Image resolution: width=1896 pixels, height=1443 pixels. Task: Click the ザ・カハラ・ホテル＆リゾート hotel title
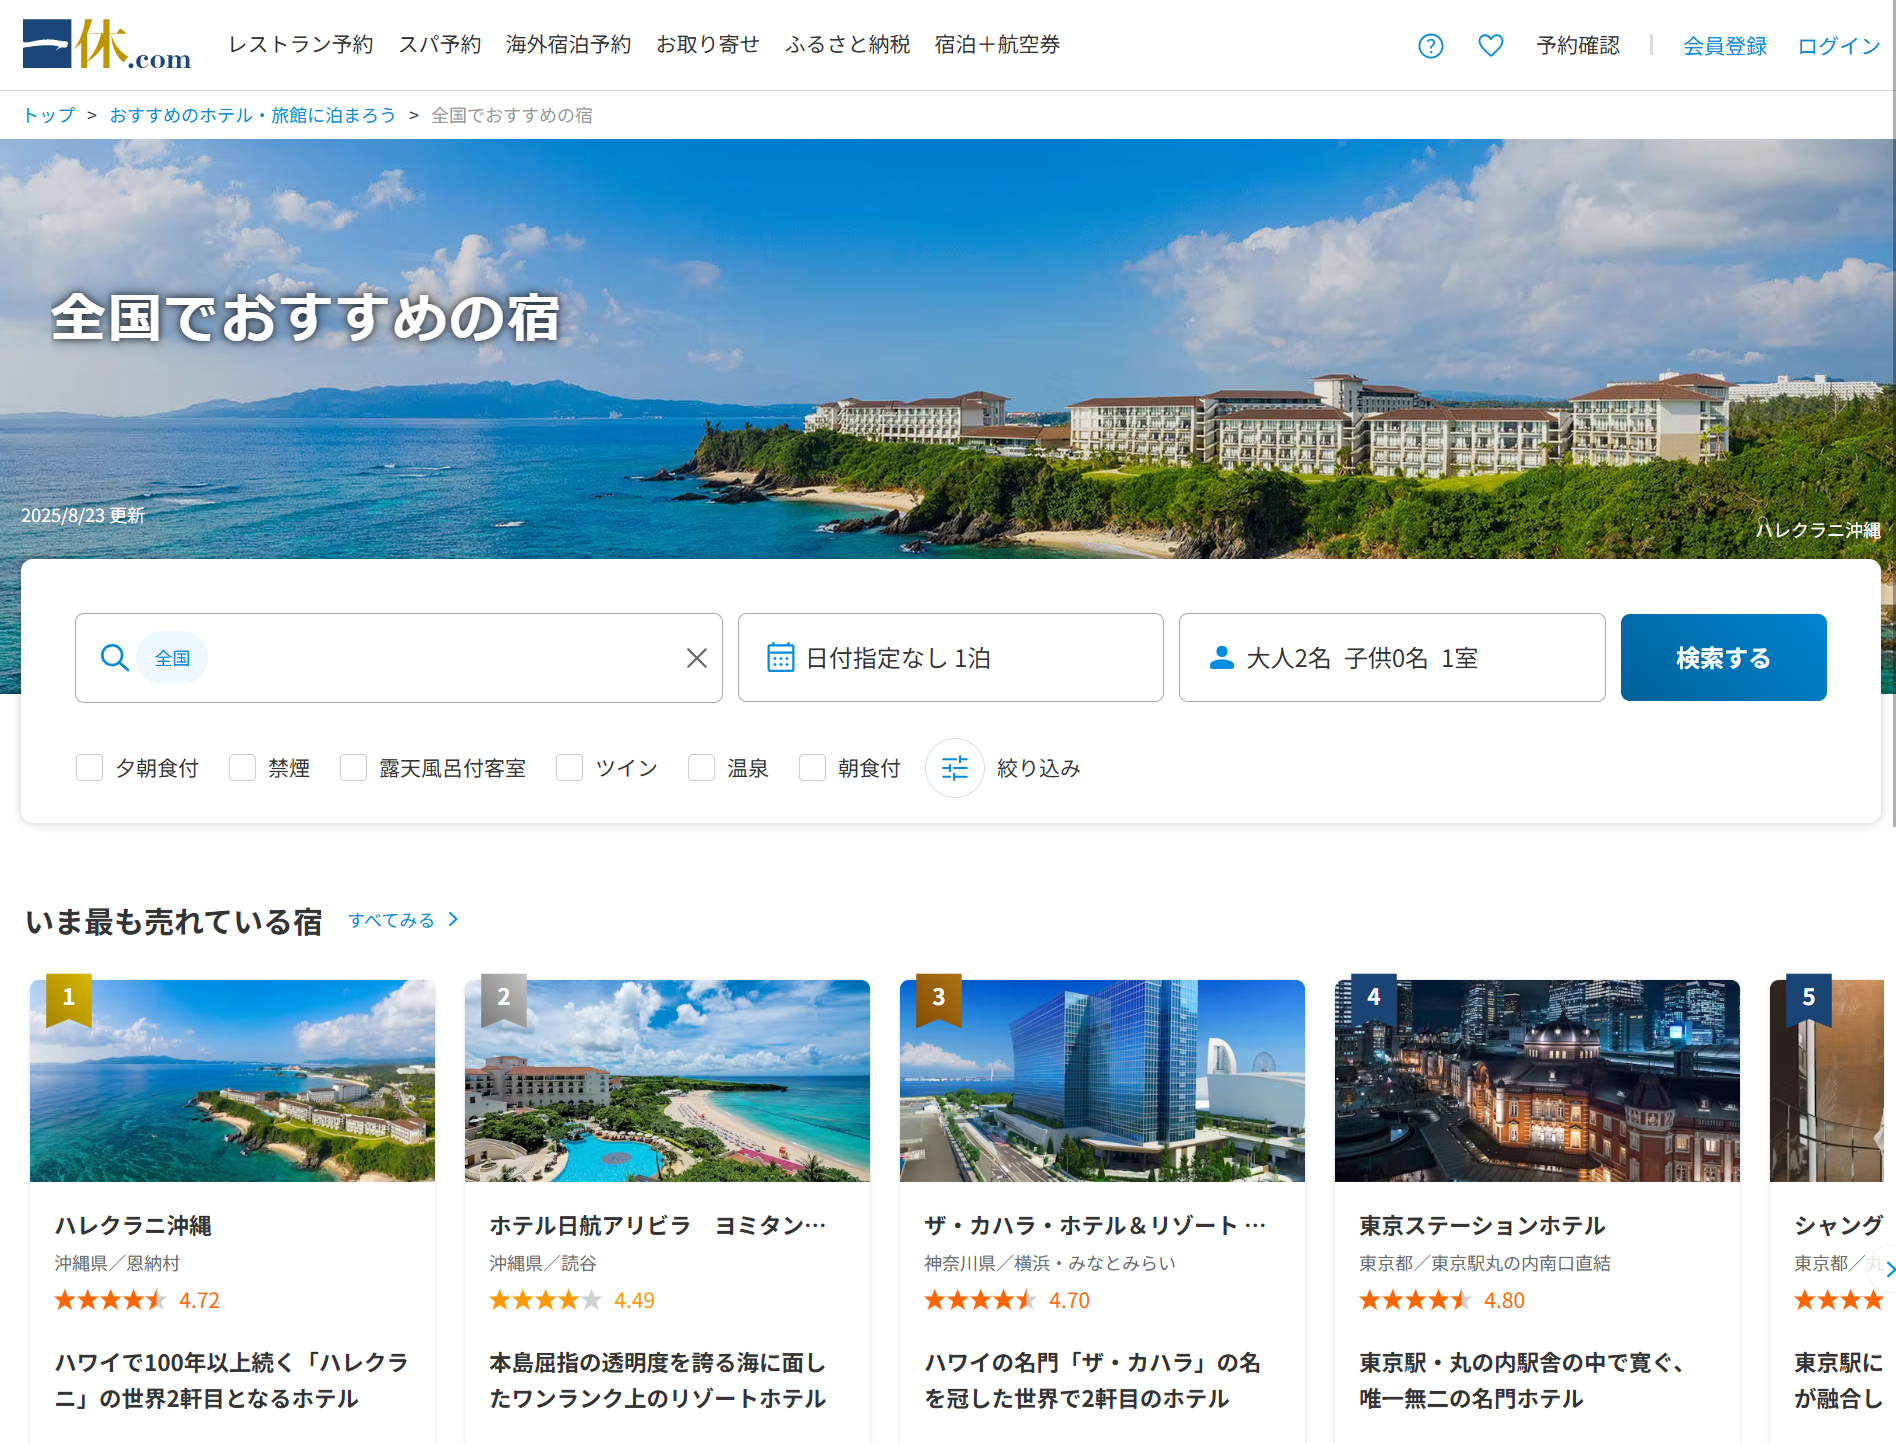click(1095, 1226)
